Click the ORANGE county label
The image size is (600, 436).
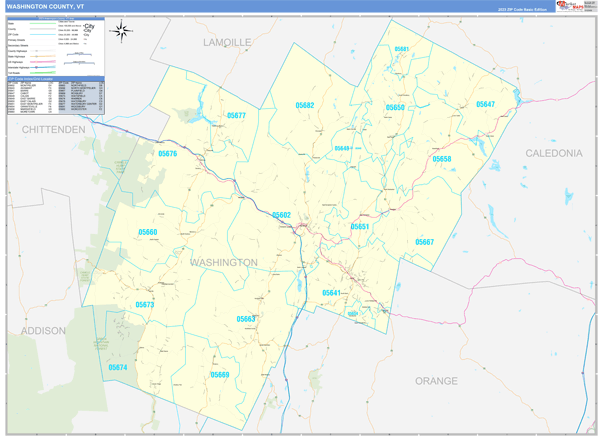tap(436, 381)
